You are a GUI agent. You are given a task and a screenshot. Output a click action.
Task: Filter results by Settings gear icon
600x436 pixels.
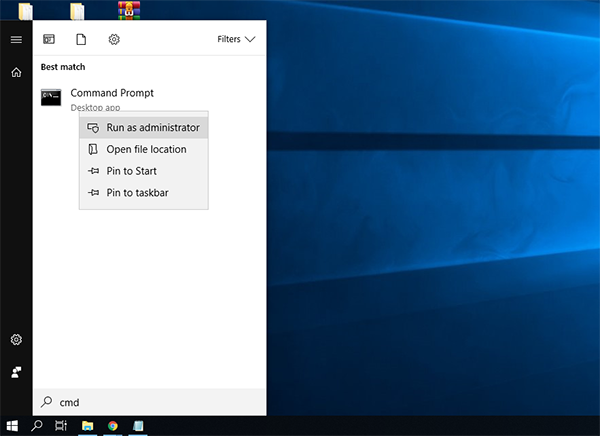pos(114,39)
